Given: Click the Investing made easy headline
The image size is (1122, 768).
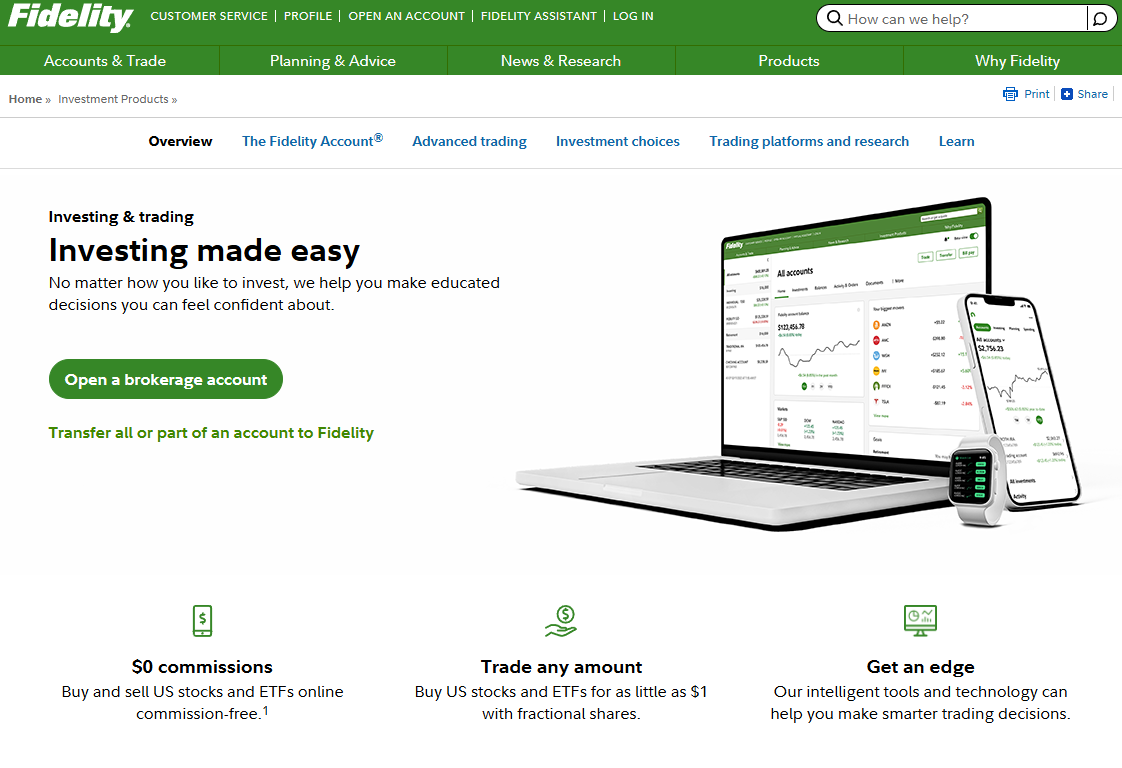Looking at the screenshot, I should (204, 251).
